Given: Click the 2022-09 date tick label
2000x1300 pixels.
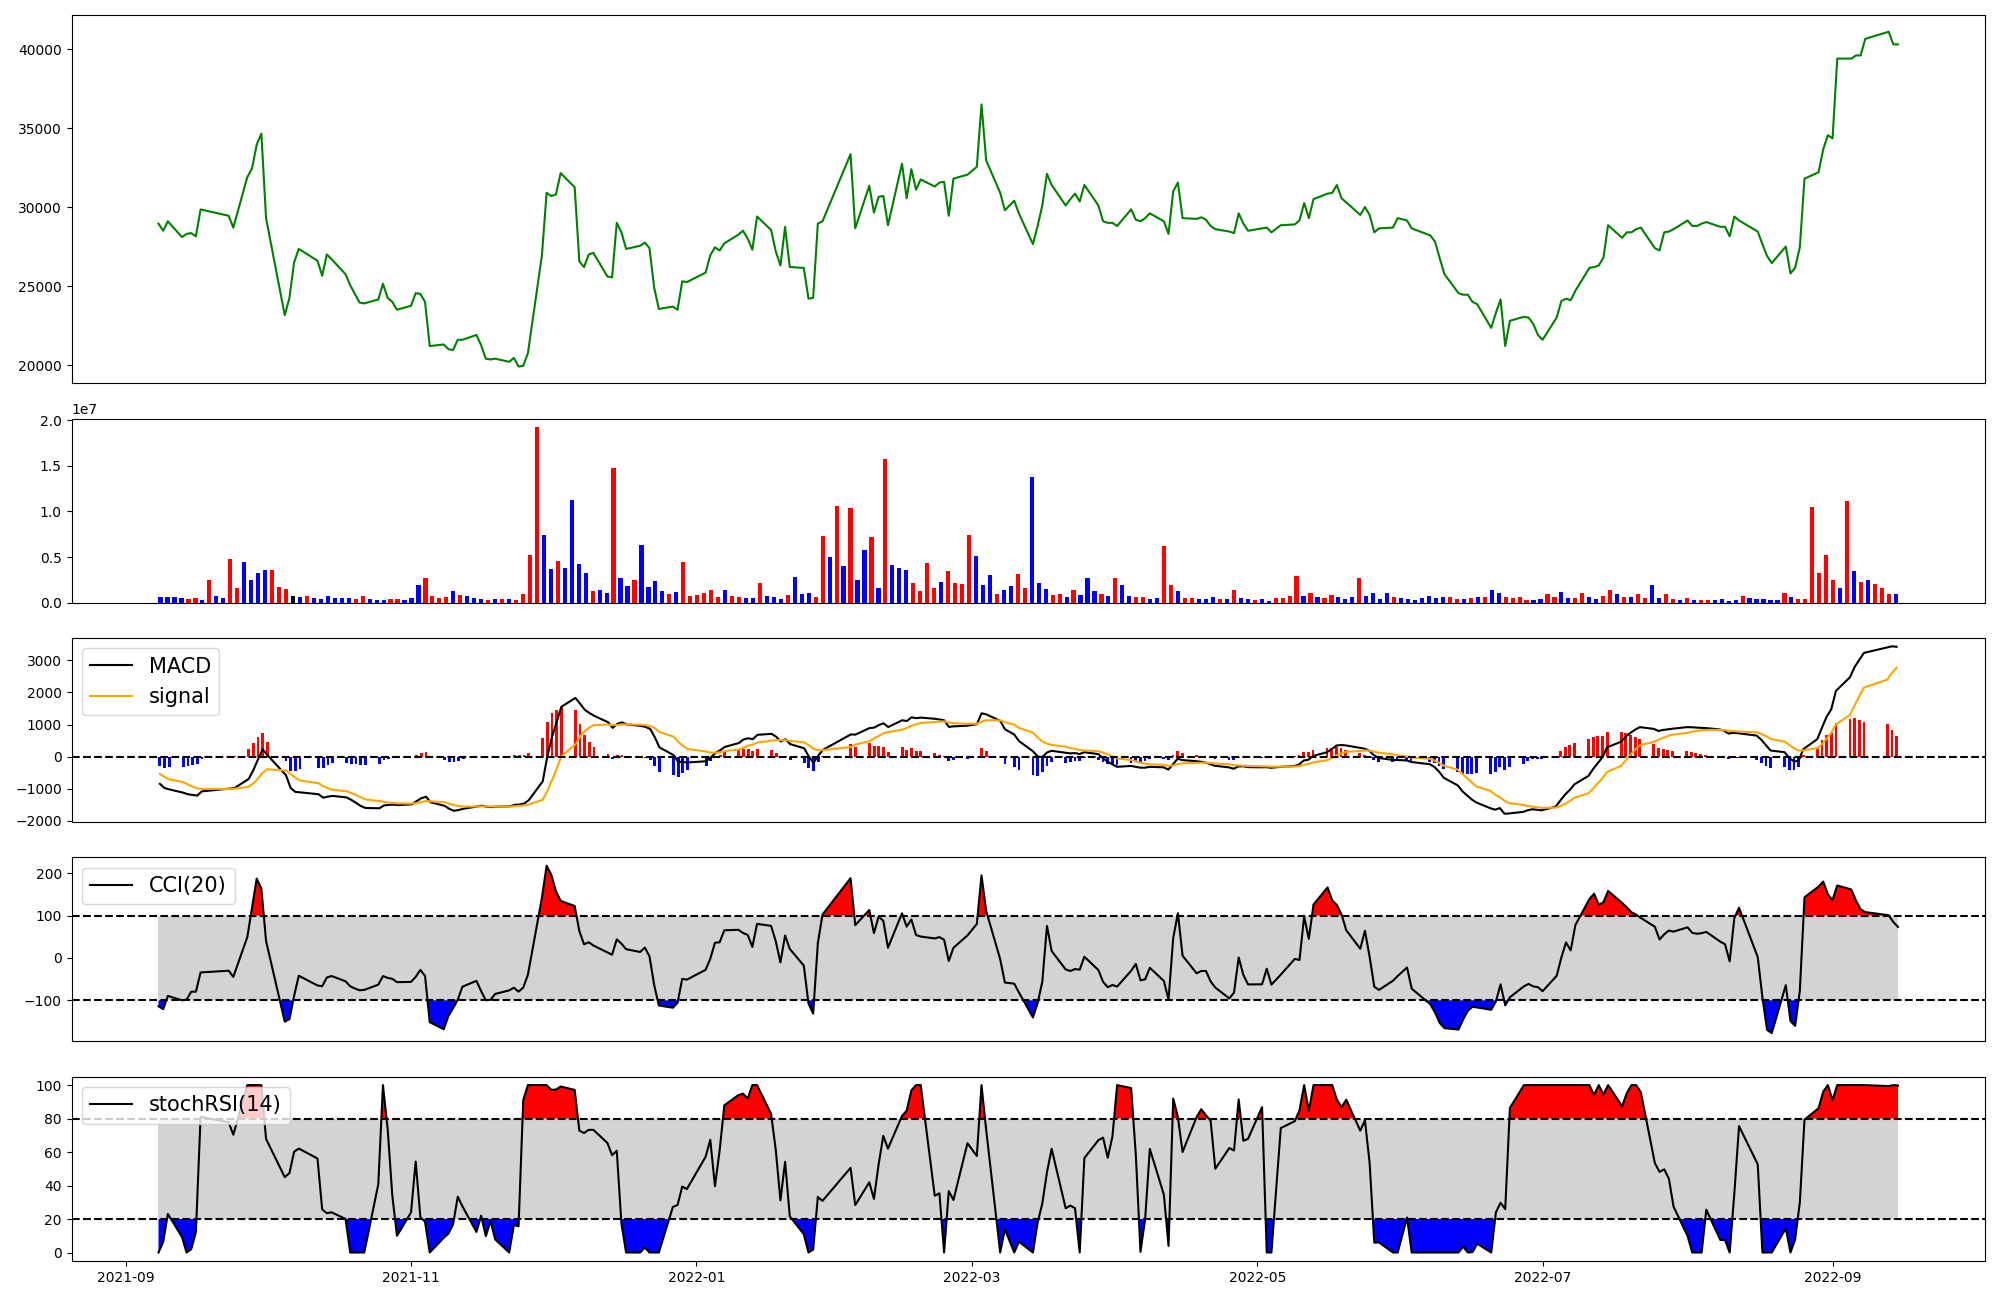Looking at the screenshot, I should 1833,1277.
